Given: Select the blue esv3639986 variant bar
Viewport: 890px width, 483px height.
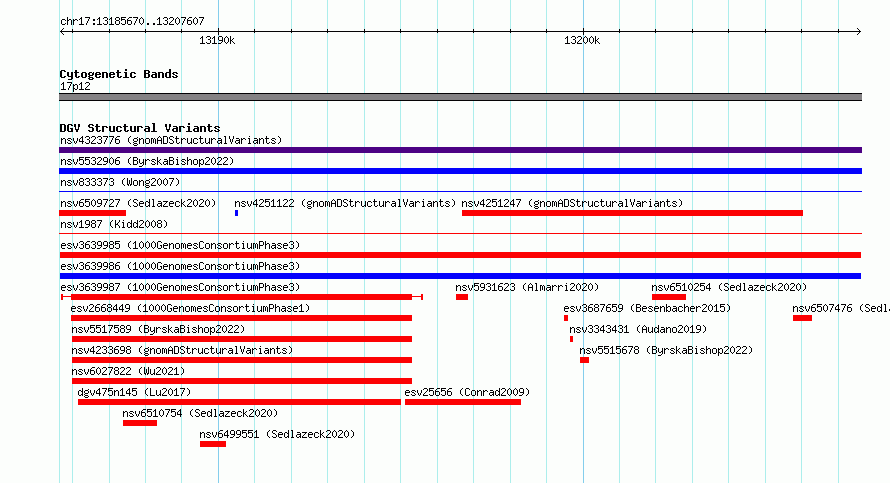Looking at the screenshot, I should click(x=460, y=276).
